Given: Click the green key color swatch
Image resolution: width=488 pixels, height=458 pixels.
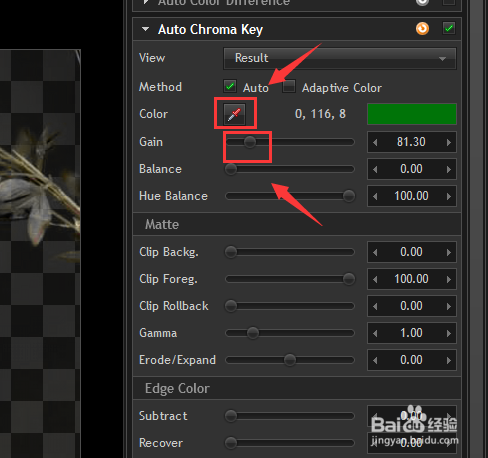Looking at the screenshot, I should [412, 114].
